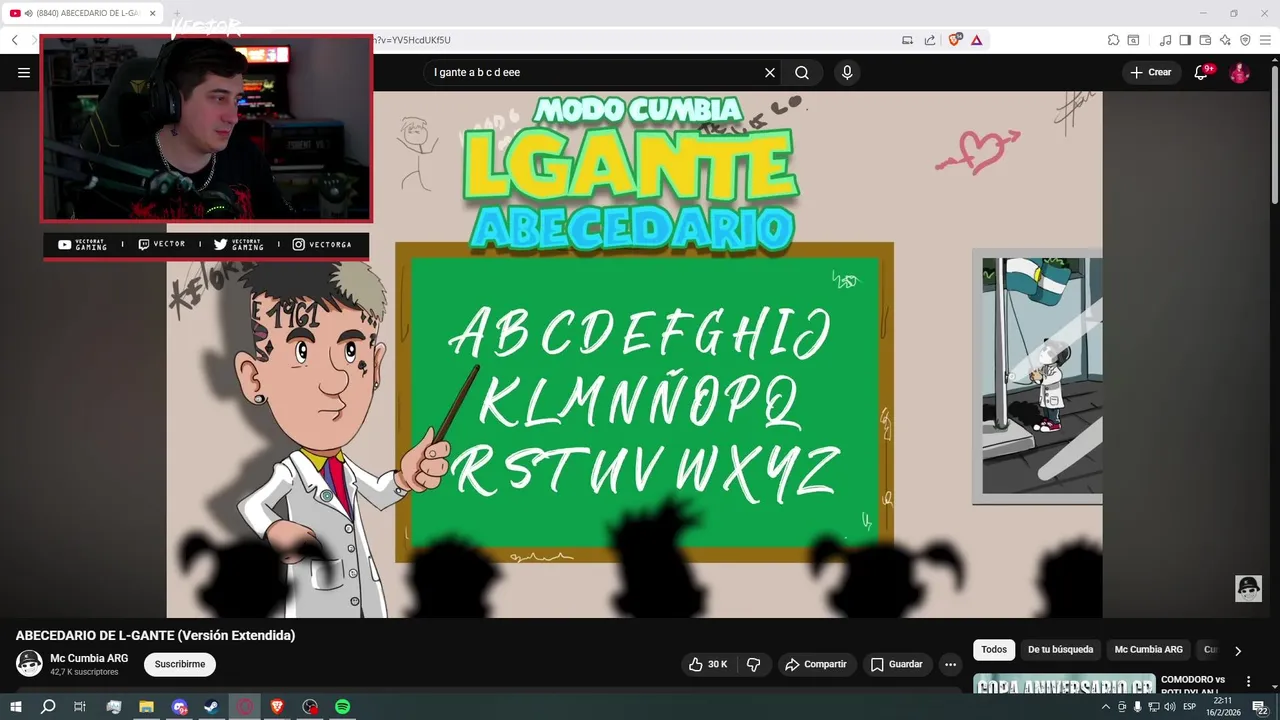This screenshot has height=720, width=1280.
Task: Open the volume control in tray
Action: point(1170,707)
